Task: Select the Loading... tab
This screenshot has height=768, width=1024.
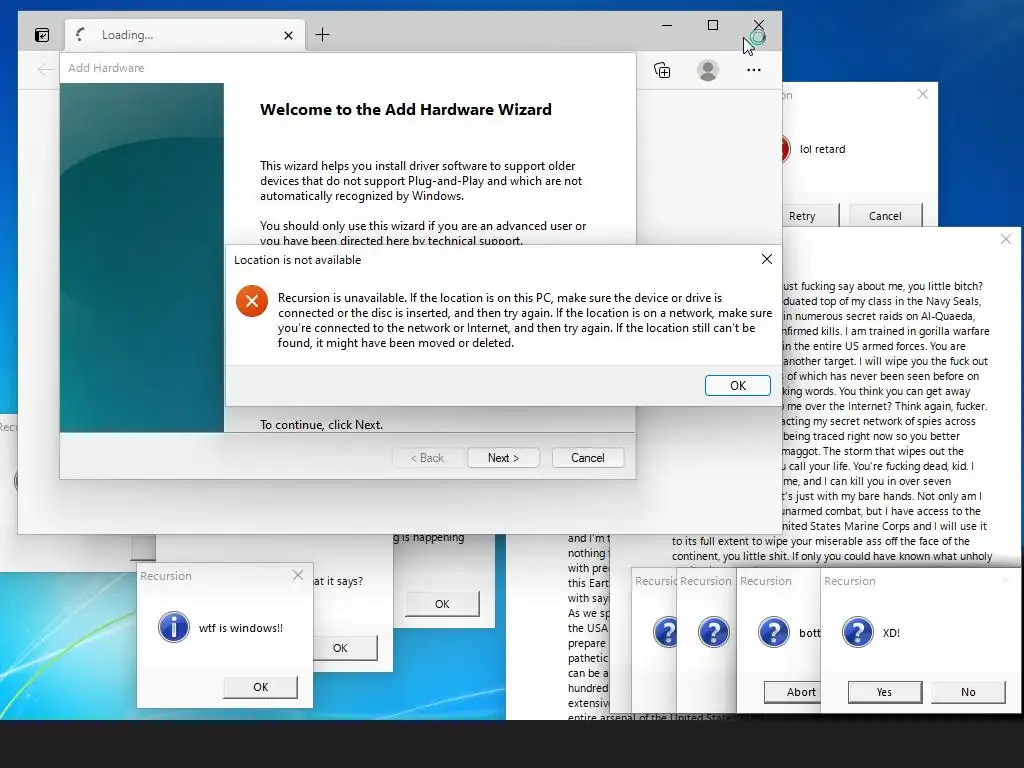Action: coord(185,35)
